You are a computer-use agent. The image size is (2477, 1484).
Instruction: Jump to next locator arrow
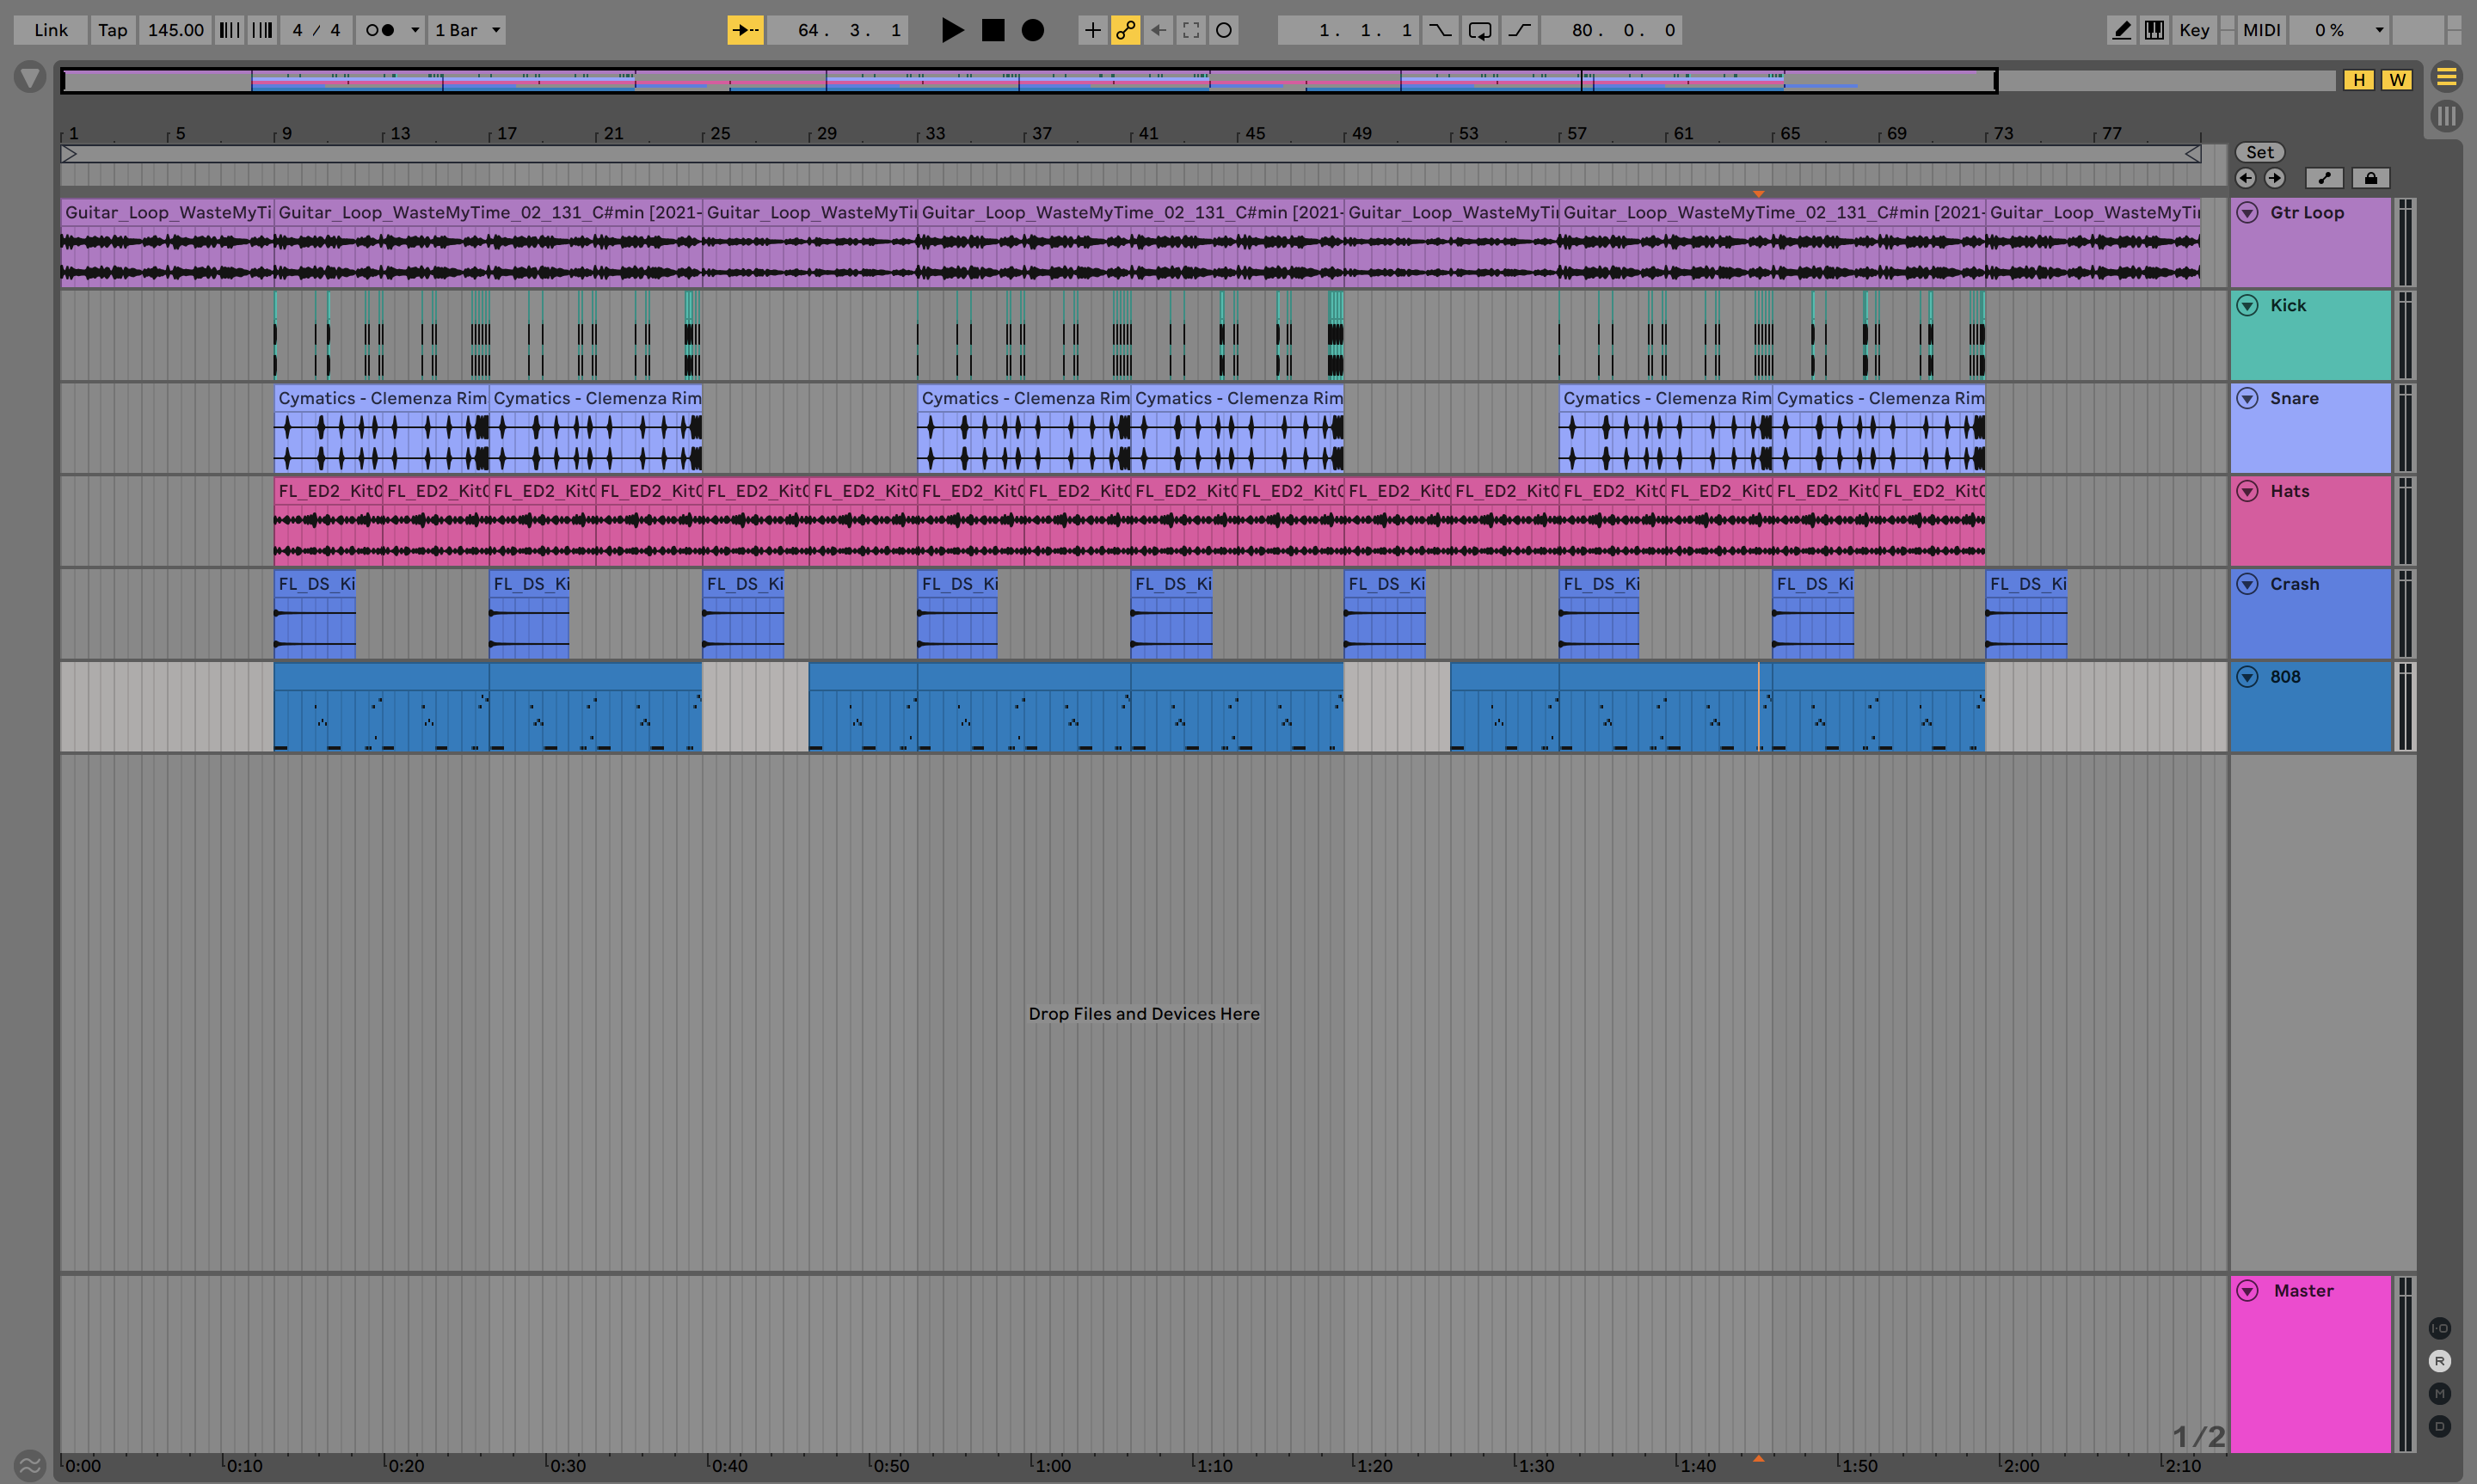click(x=2275, y=178)
